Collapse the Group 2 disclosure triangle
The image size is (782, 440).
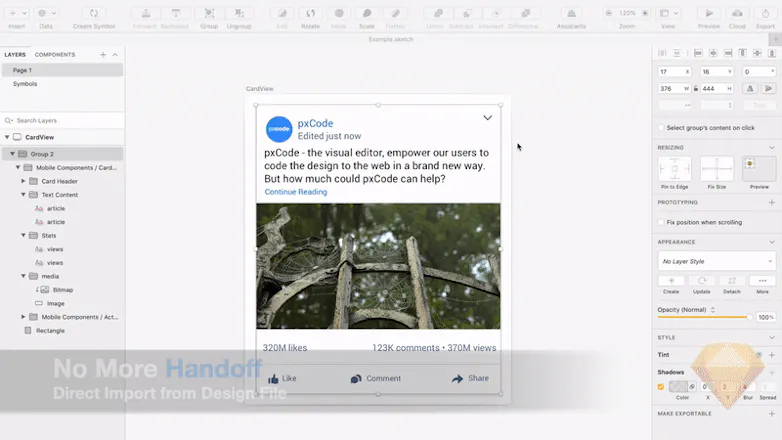tap(12, 154)
